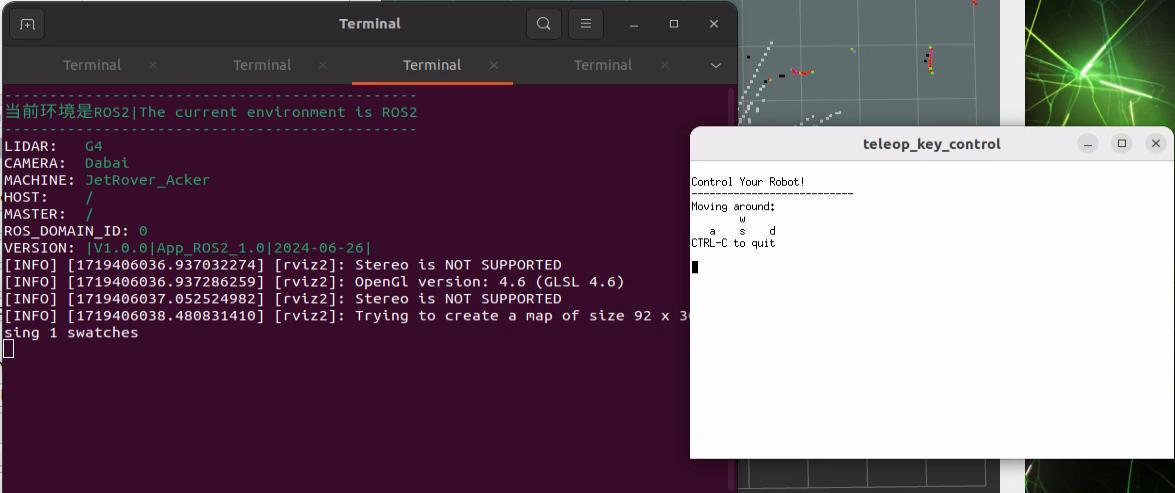Click the teleop window text cursor block
Screen dimensions: 1175x493
tap(695, 267)
